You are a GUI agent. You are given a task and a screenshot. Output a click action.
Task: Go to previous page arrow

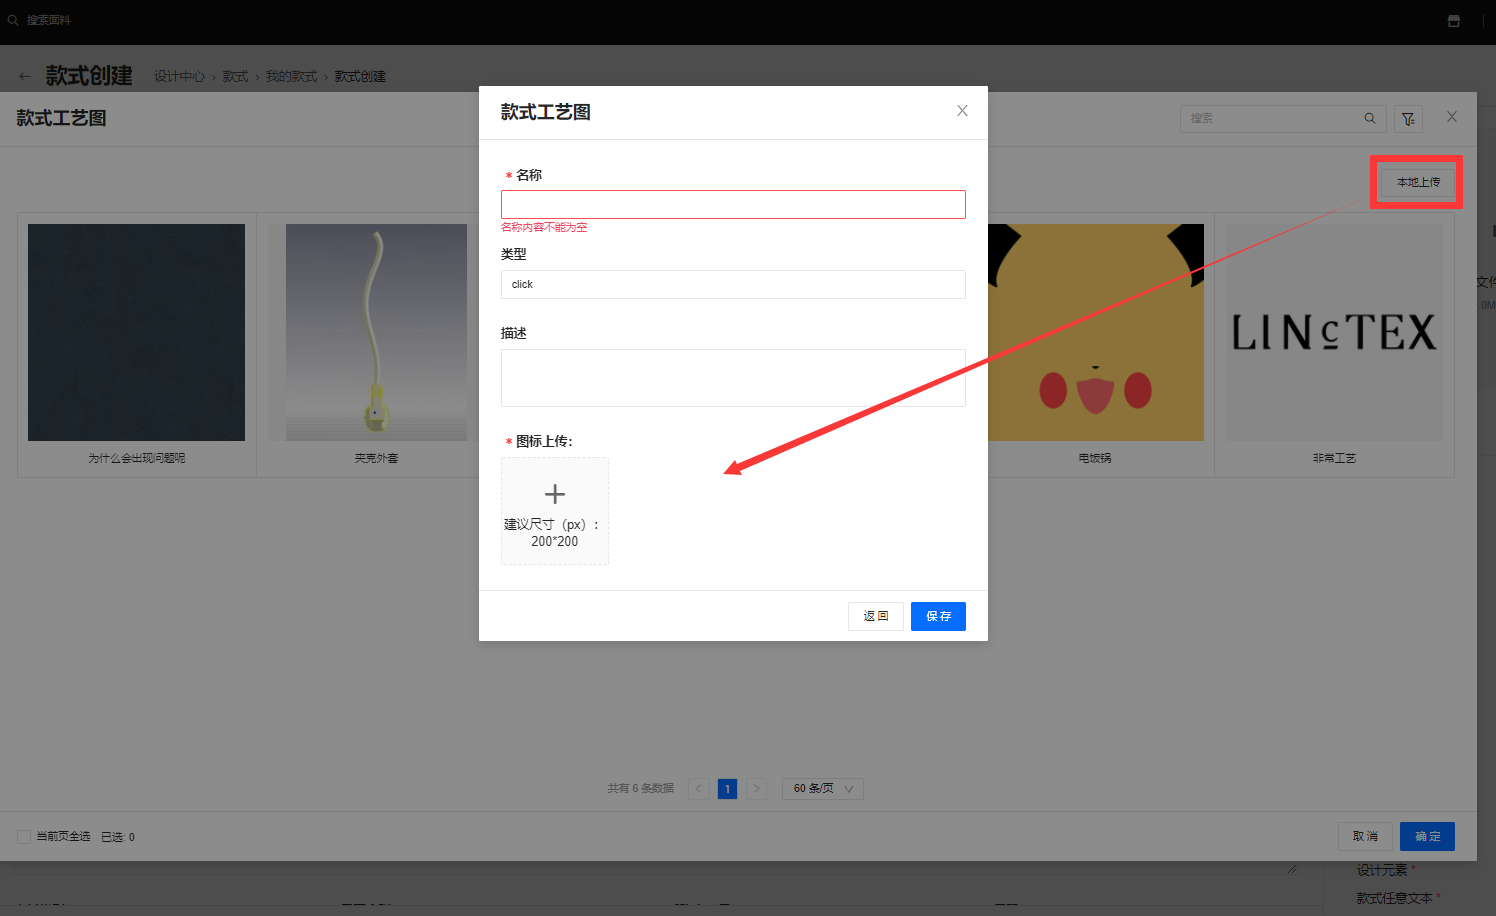(699, 788)
